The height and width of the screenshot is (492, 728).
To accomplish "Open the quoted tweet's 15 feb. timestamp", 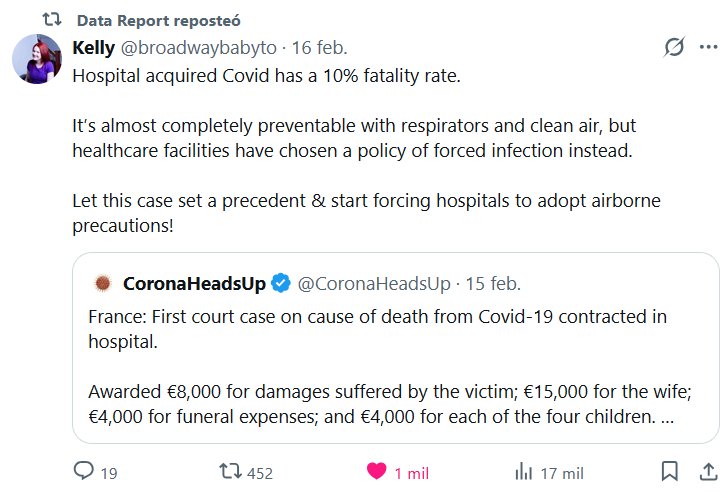I will [492, 284].
